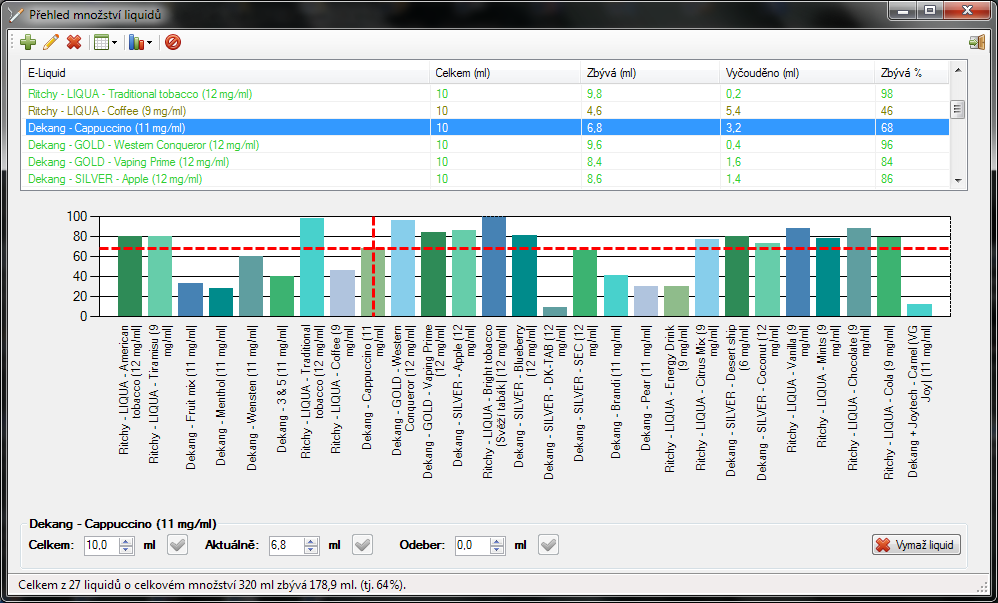
Task: Click the DK-TAB chart bar
Action: (555, 311)
